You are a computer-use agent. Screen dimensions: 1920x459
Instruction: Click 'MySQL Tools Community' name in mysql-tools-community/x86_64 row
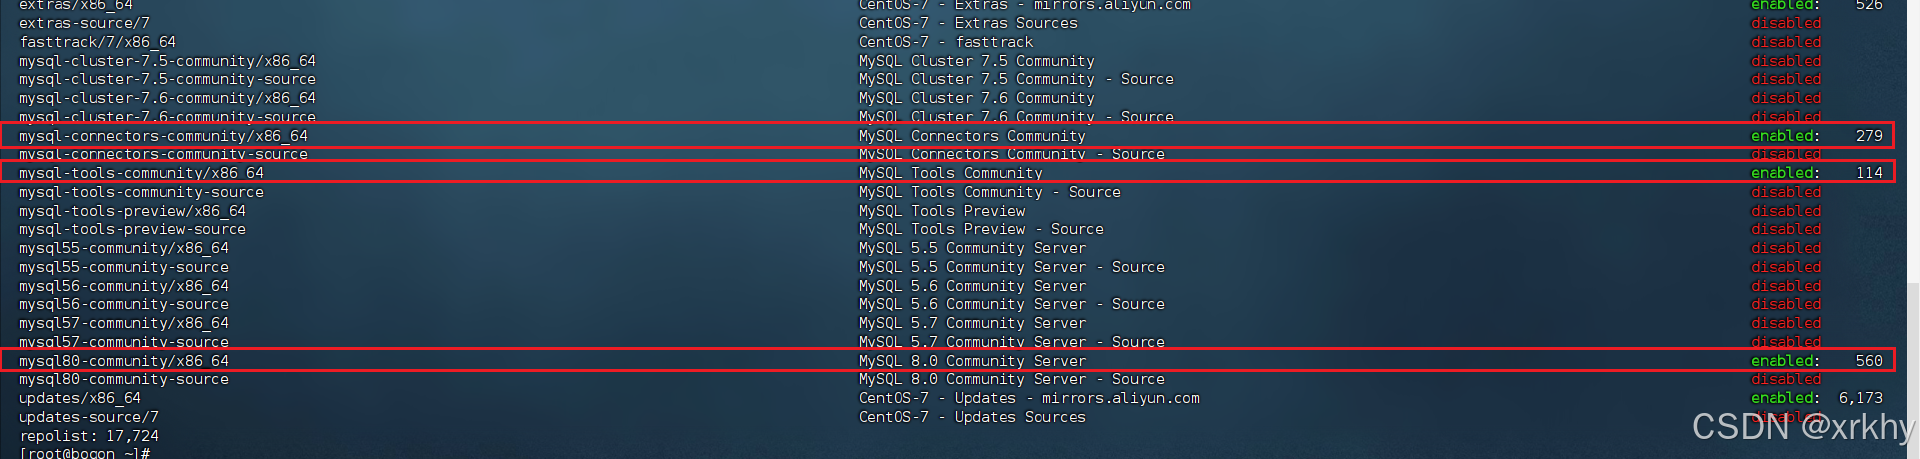(x=950, y=173)
